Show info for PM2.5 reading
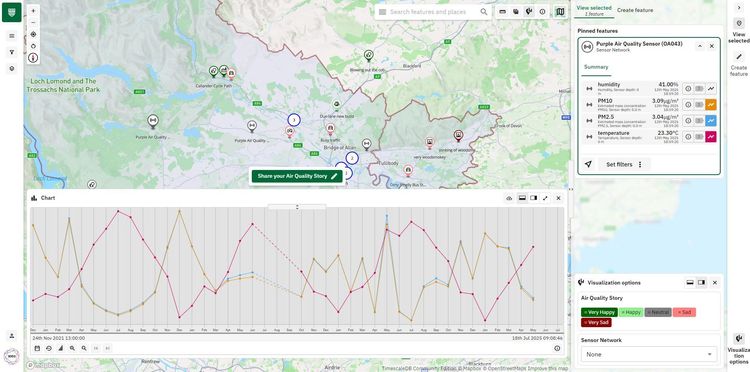Screen dimensions: 750x372 pos(688,120)
